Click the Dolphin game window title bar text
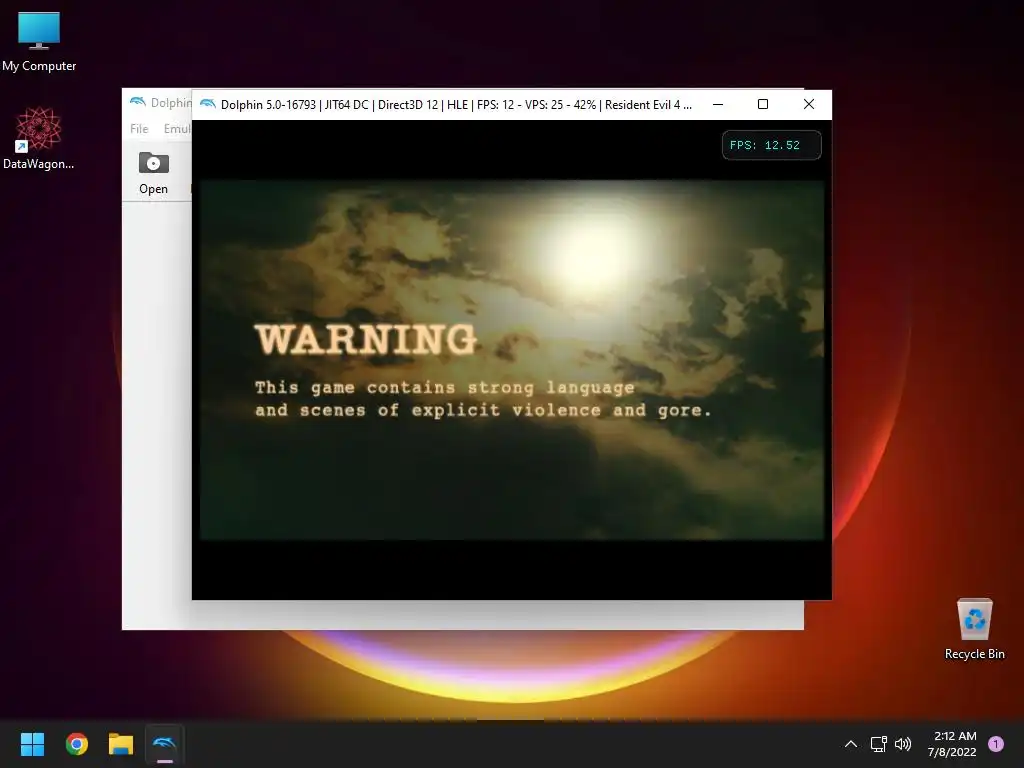Screen dimensions: 1024x768 pyautogui.click(x=456, y=104)
